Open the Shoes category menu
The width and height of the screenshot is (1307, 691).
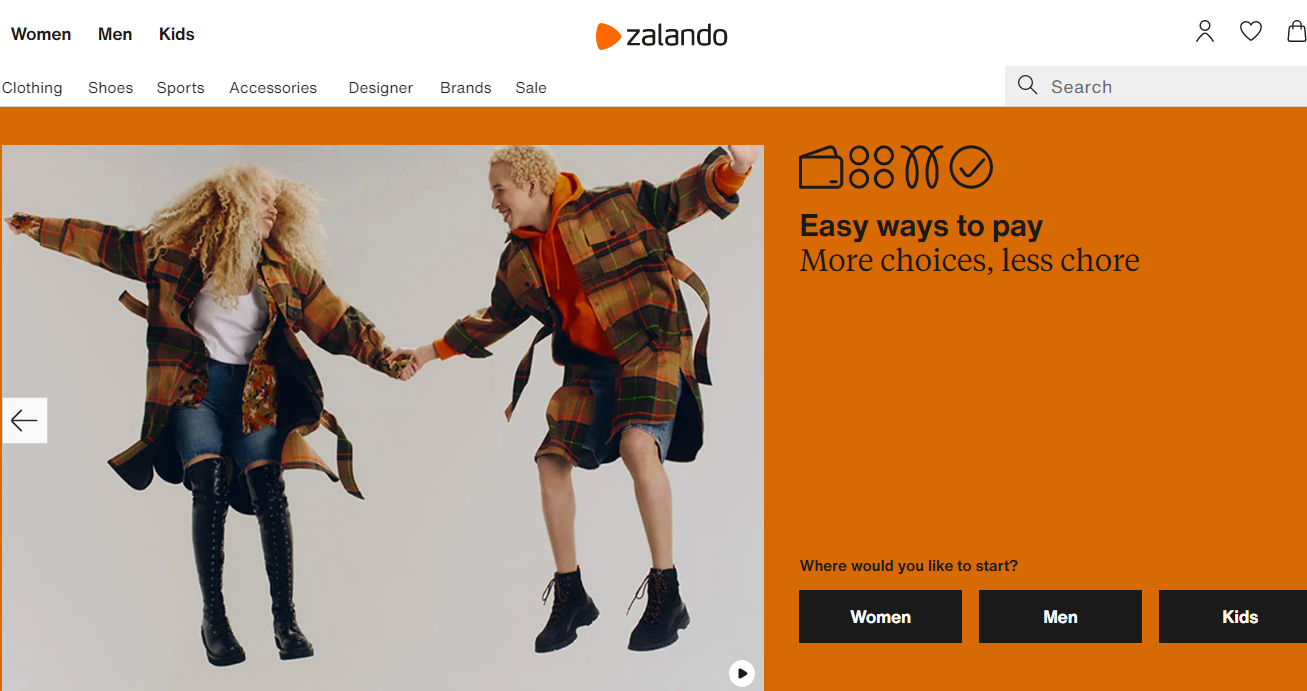pyautogui.click(x=110, y=88)
